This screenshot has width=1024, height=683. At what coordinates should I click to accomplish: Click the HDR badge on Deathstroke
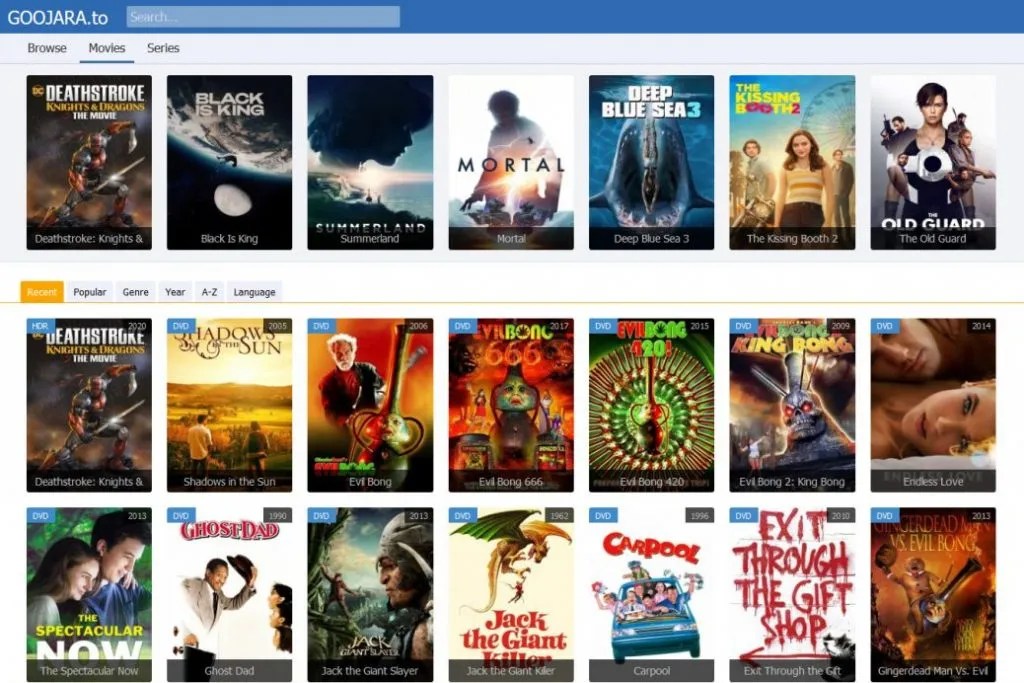coord(40,326)
